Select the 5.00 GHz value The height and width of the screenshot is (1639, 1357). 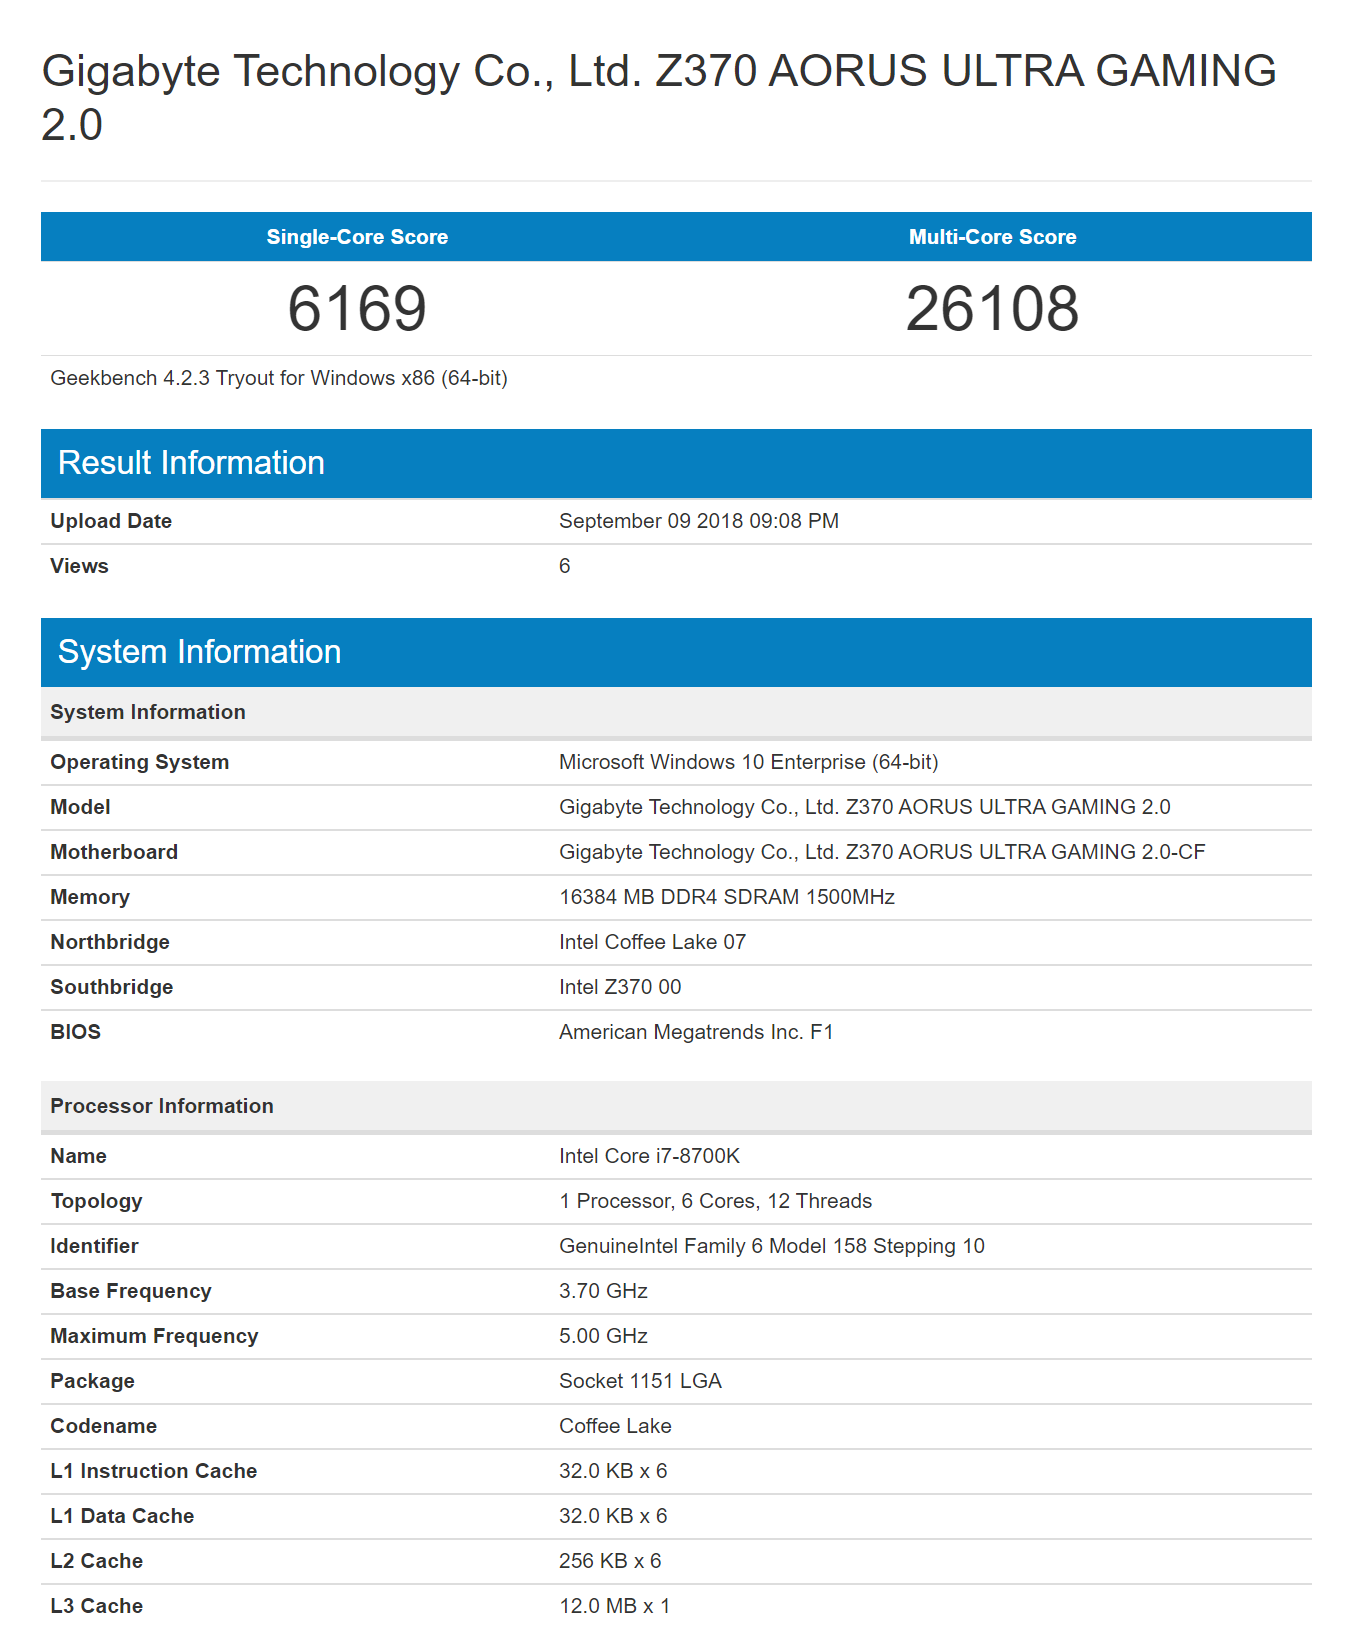[604, 1336]
